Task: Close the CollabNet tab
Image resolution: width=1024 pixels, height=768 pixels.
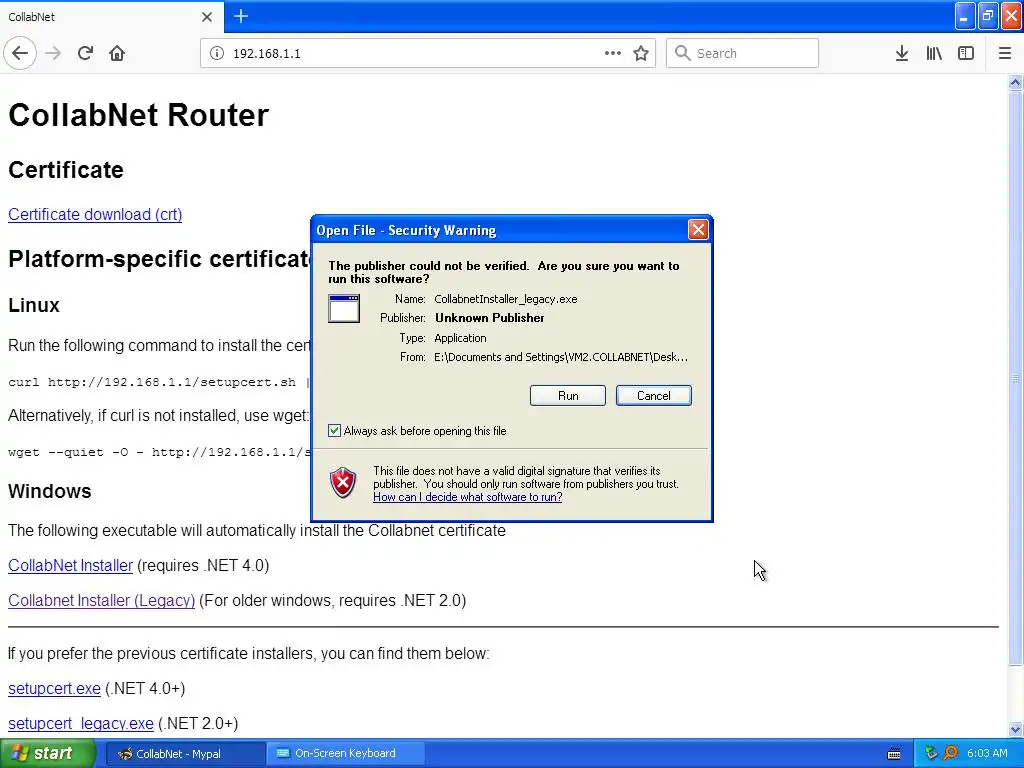Action: [207, 17]
